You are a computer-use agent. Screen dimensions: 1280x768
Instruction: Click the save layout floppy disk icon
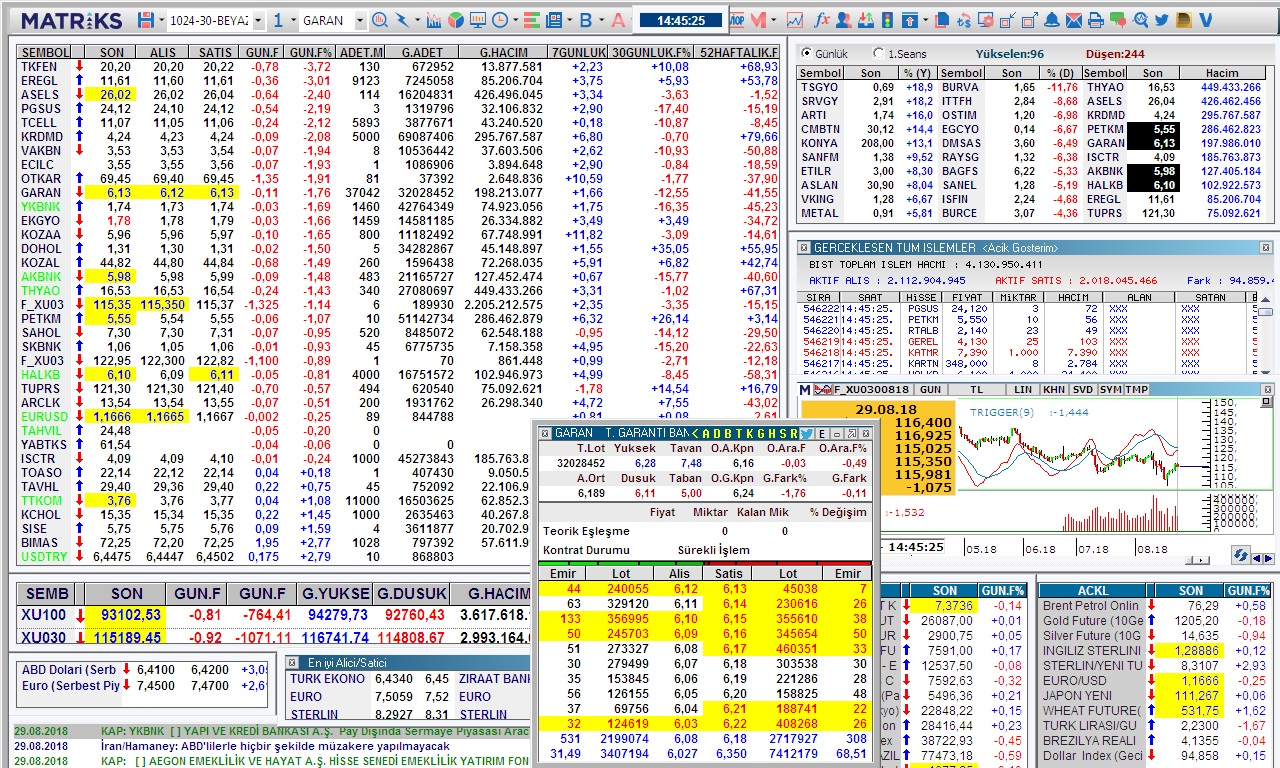click(146, 20)
